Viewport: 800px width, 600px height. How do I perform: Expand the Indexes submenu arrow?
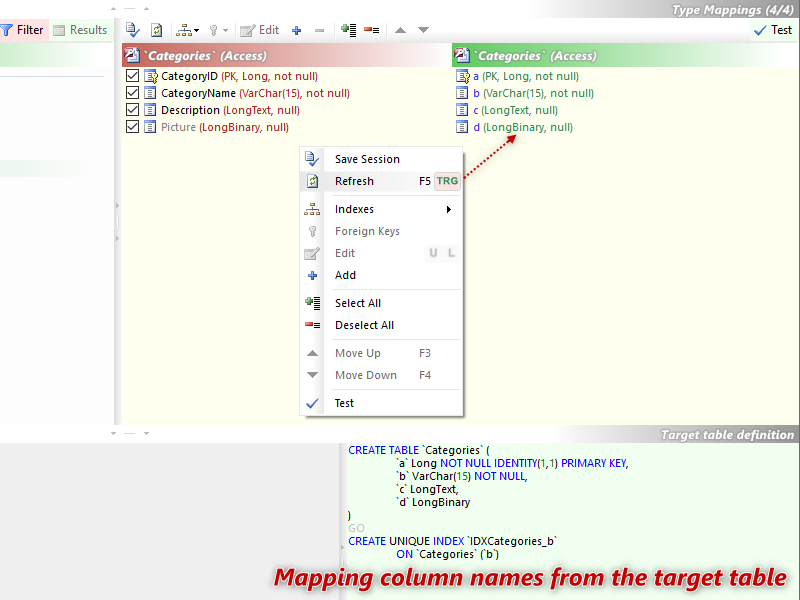click(x=449, y=209)
